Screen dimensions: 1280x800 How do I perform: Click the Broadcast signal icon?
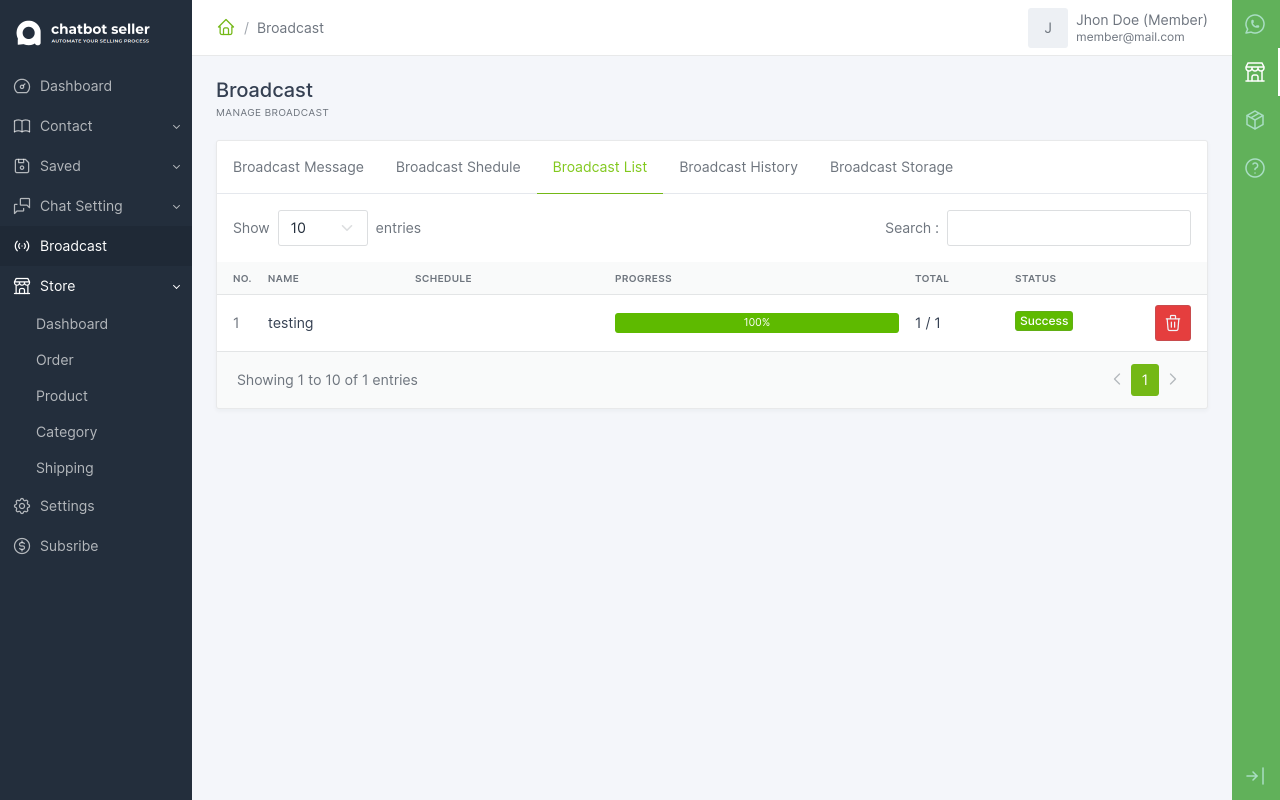pyautogui.click(x=22, y=246)
